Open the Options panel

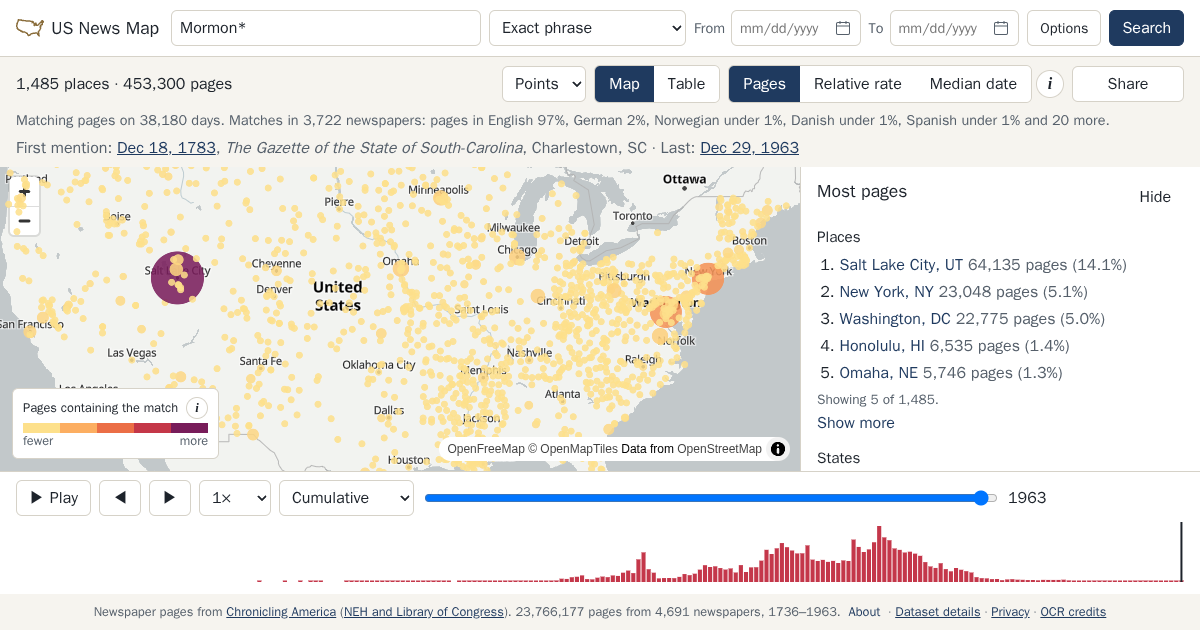1064,28
